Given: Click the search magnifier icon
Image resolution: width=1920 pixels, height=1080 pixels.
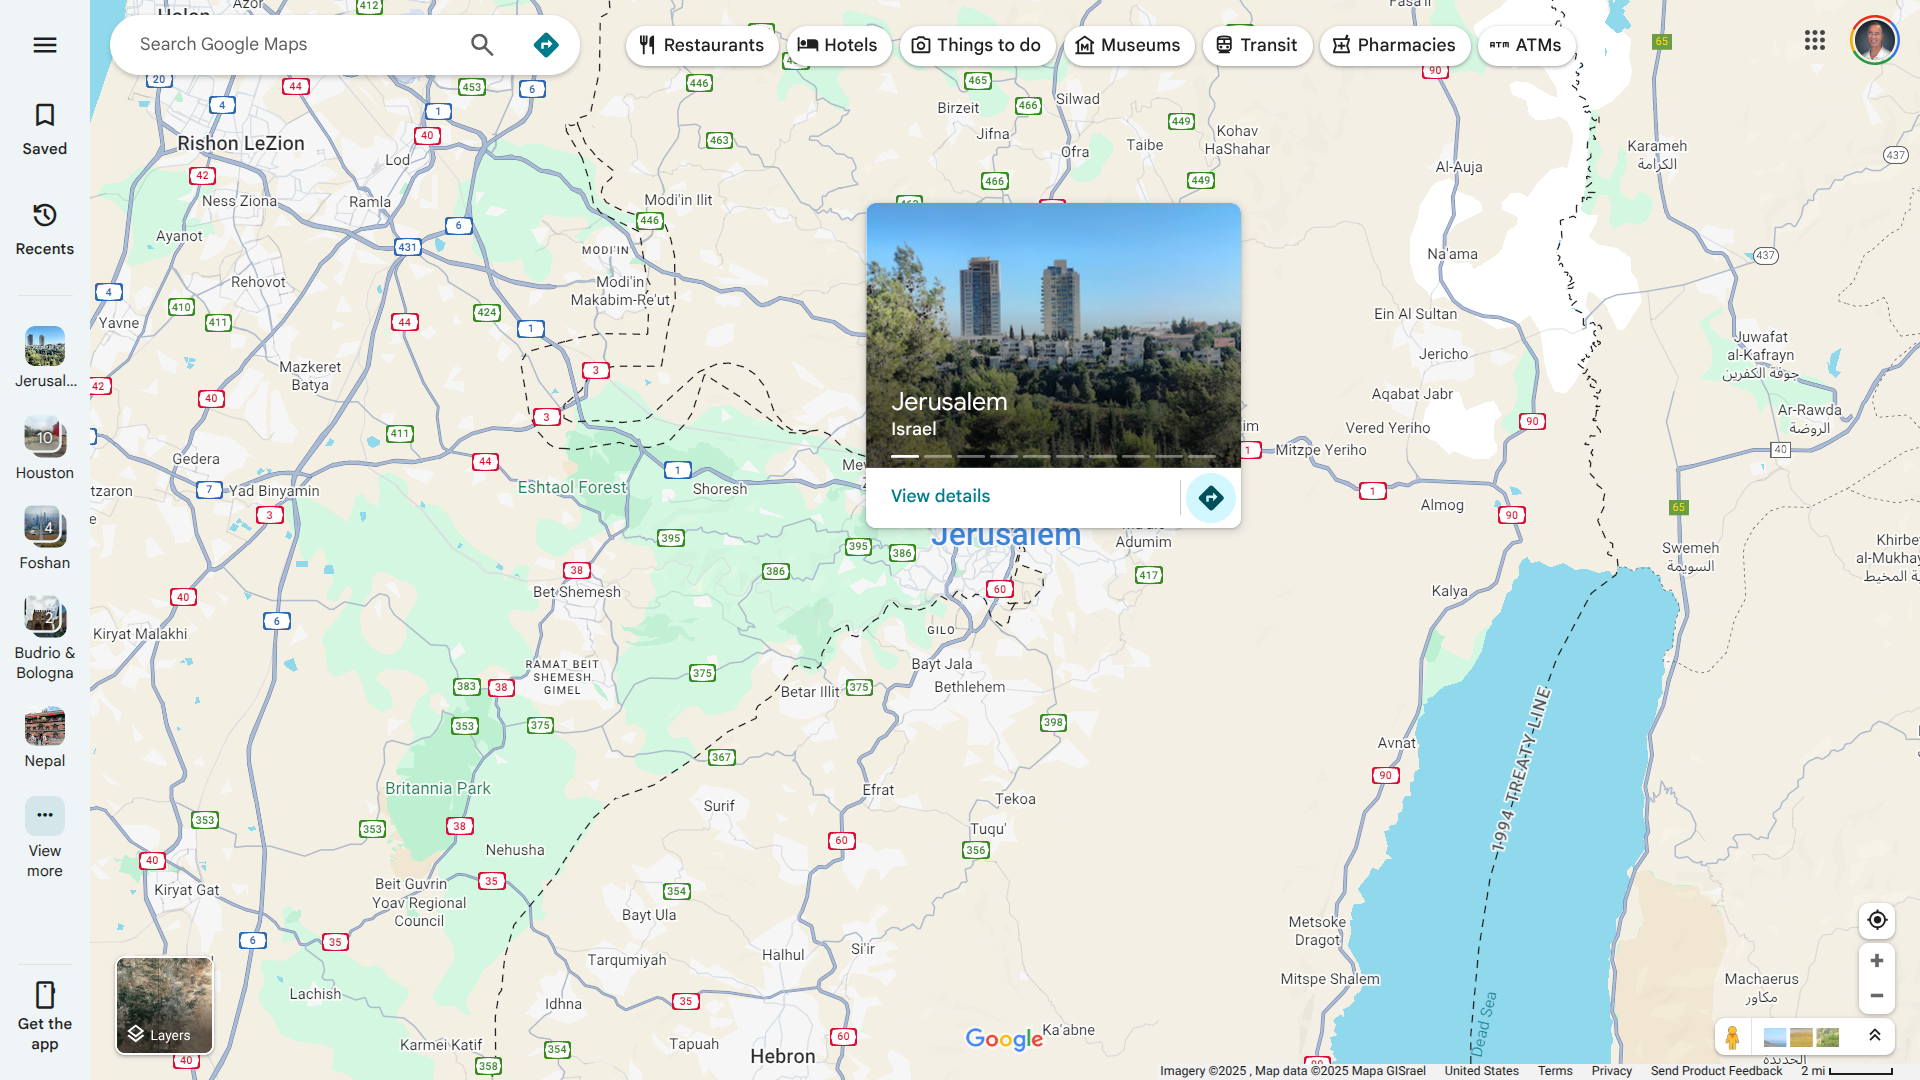Looking at the screenshot, I should pyautogui.click(x=482, y=45).
